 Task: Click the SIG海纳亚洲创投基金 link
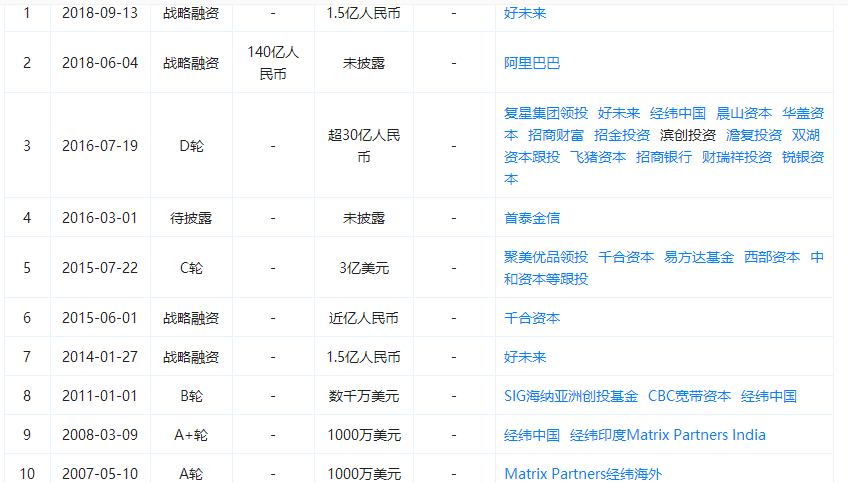pos(571,396)
